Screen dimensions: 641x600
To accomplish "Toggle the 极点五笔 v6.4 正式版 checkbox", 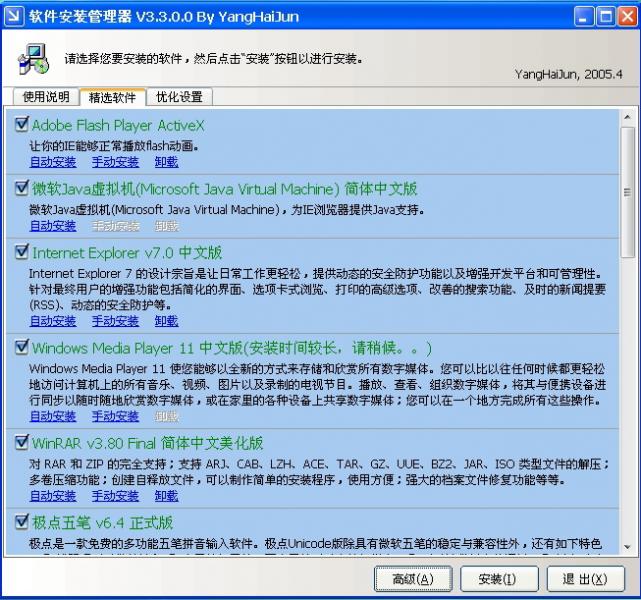I will (x=21, y=522).
